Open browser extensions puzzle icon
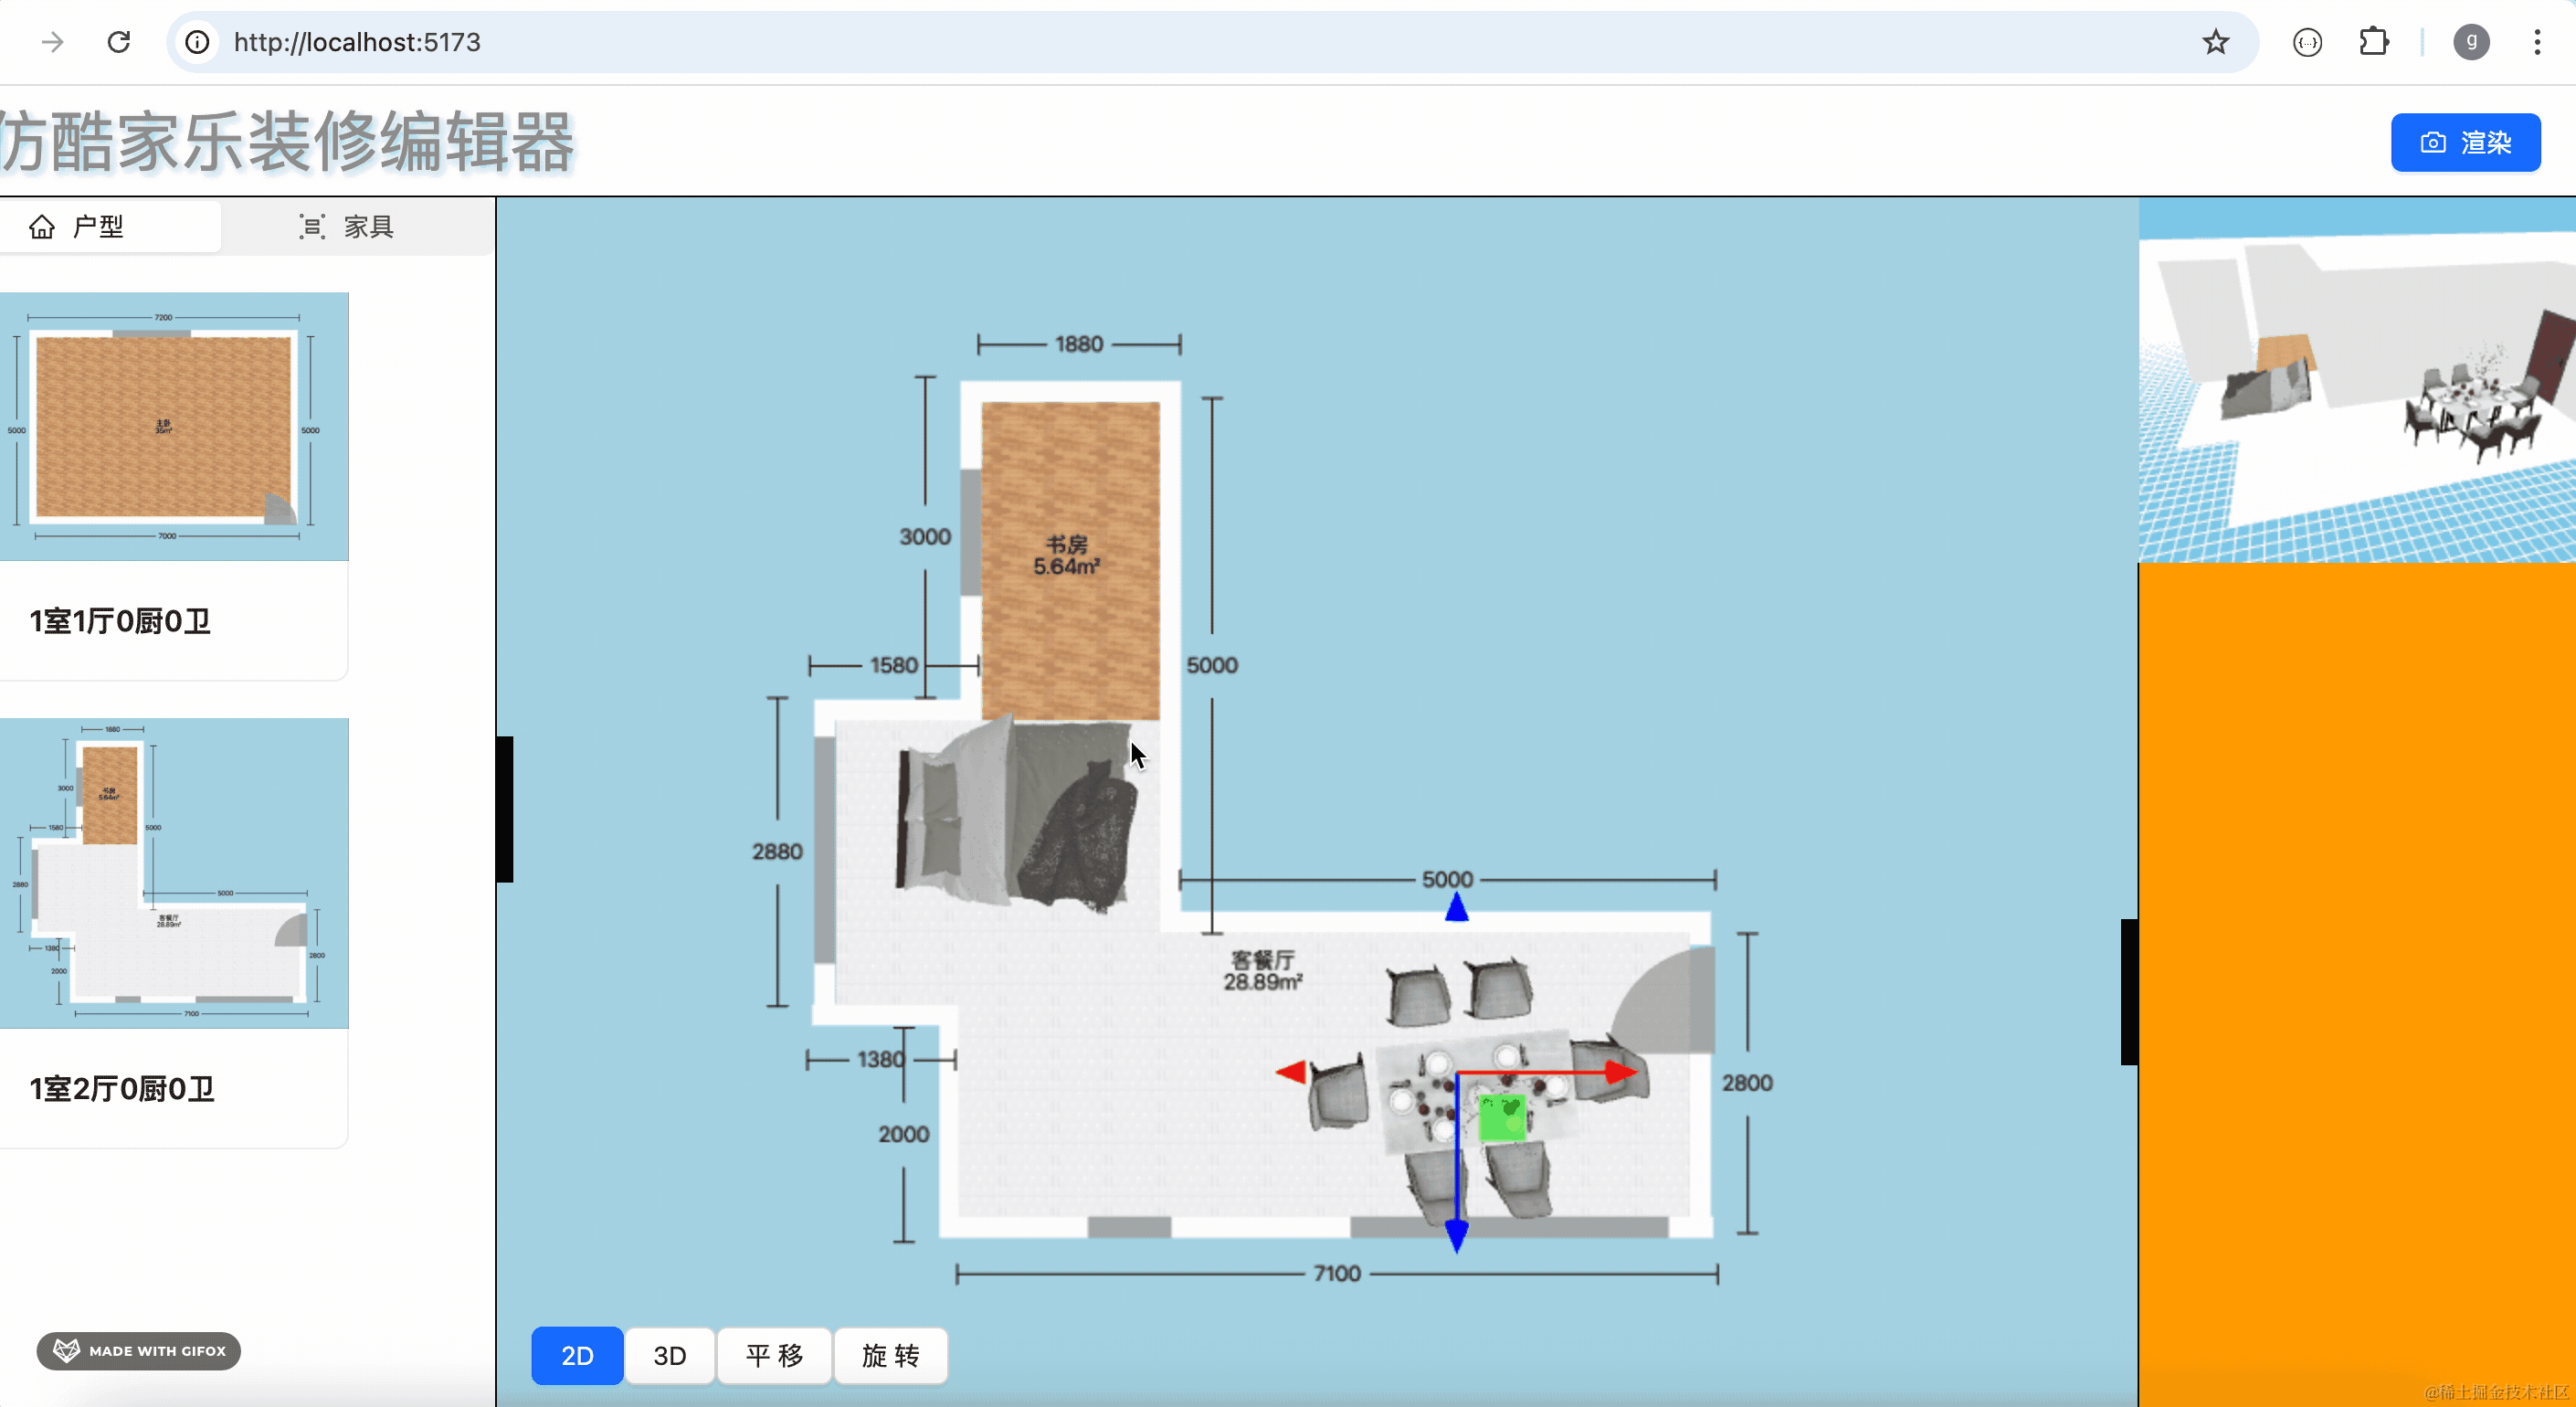The width and height of the screenshot is (2576, 1407). pos(2373,42)
